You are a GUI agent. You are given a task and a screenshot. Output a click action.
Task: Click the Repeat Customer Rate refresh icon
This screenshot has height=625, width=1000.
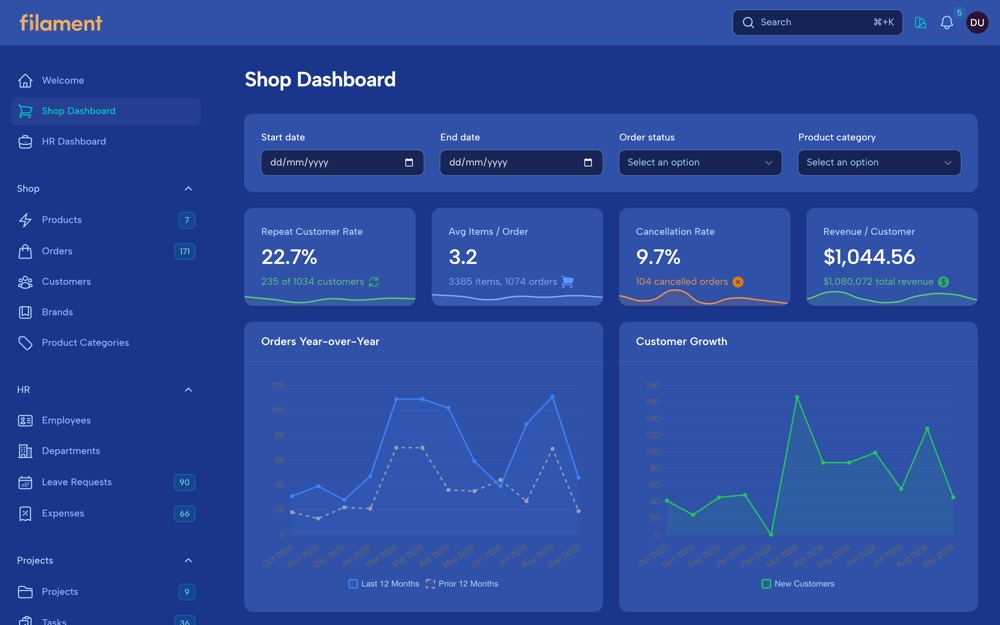coord(374,282)
